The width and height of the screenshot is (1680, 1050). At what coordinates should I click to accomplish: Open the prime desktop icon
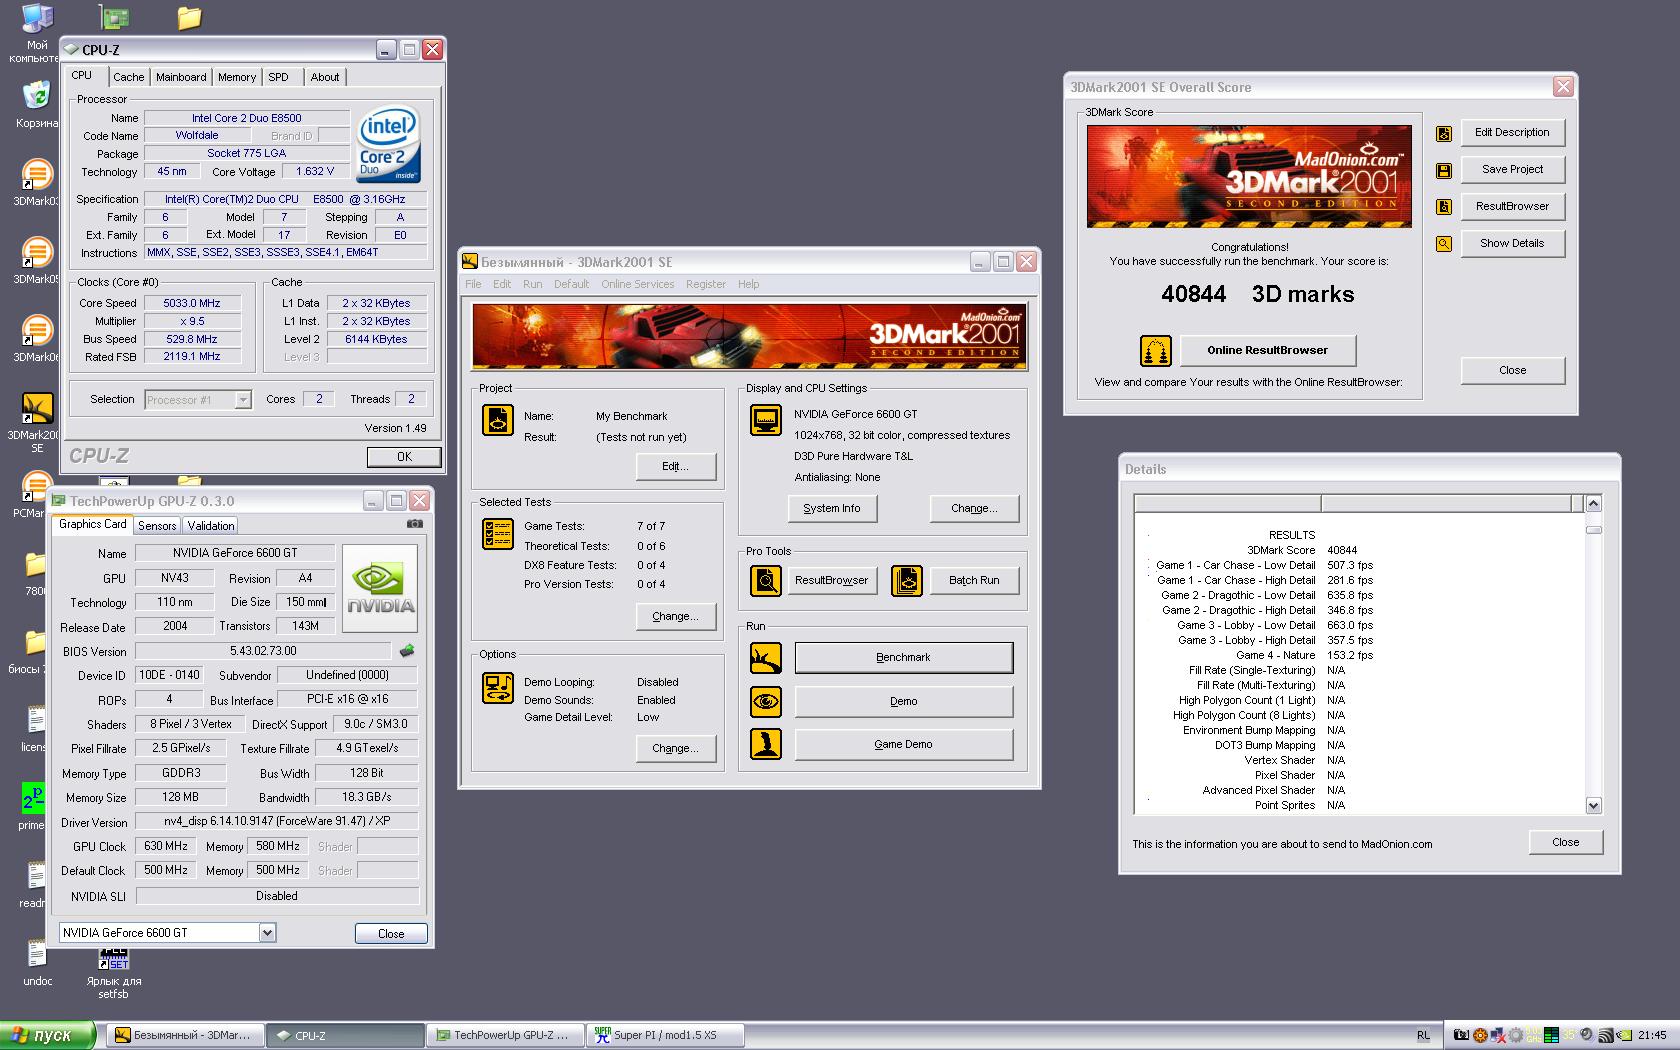click(32, 806)
